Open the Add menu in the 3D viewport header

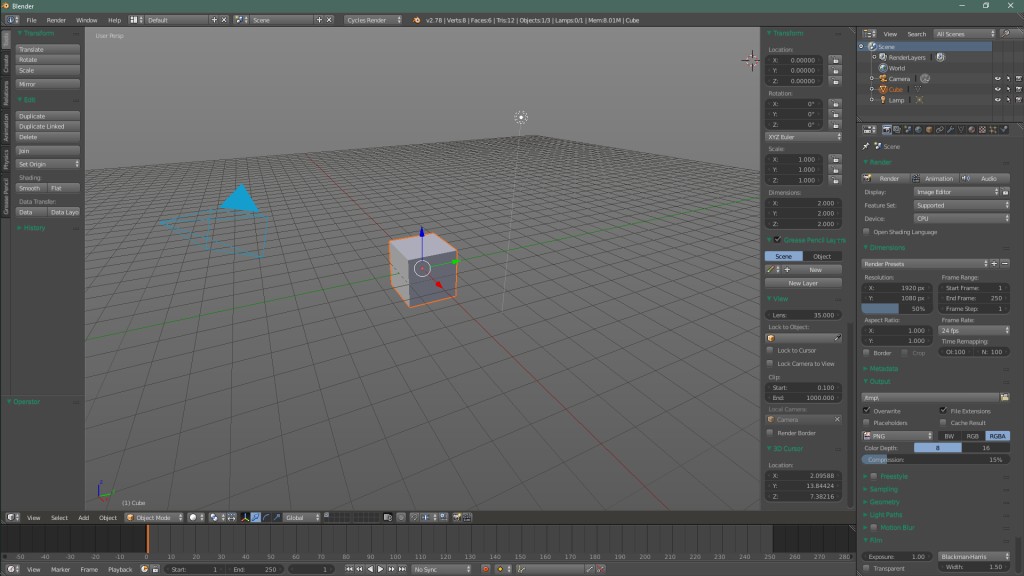(83, 517)
